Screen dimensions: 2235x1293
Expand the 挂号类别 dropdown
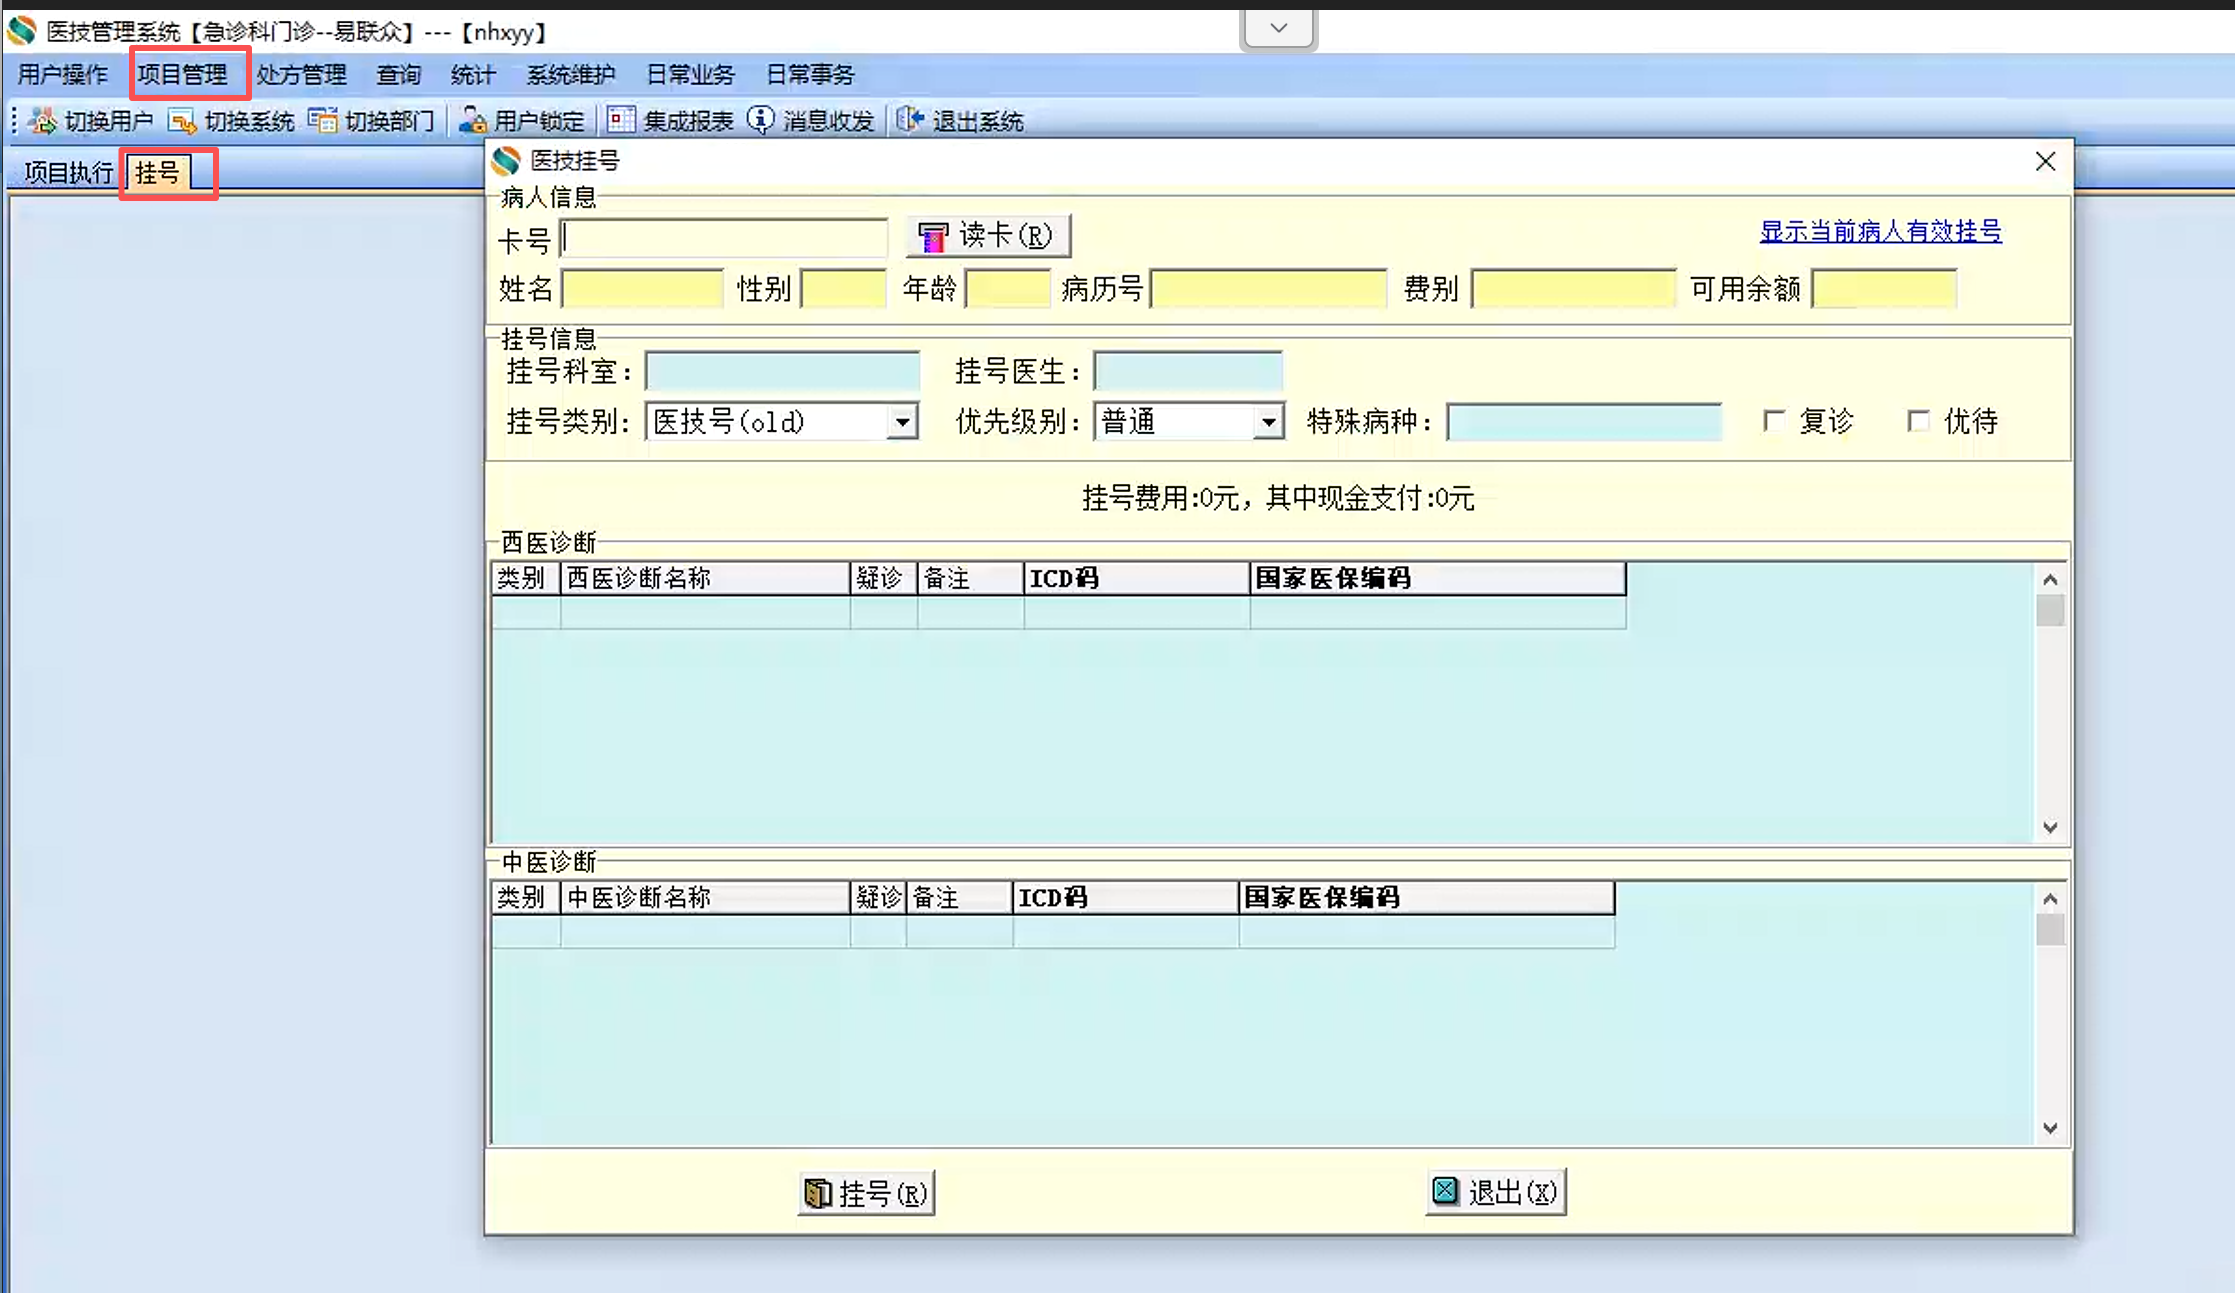[x=902, y=422]
